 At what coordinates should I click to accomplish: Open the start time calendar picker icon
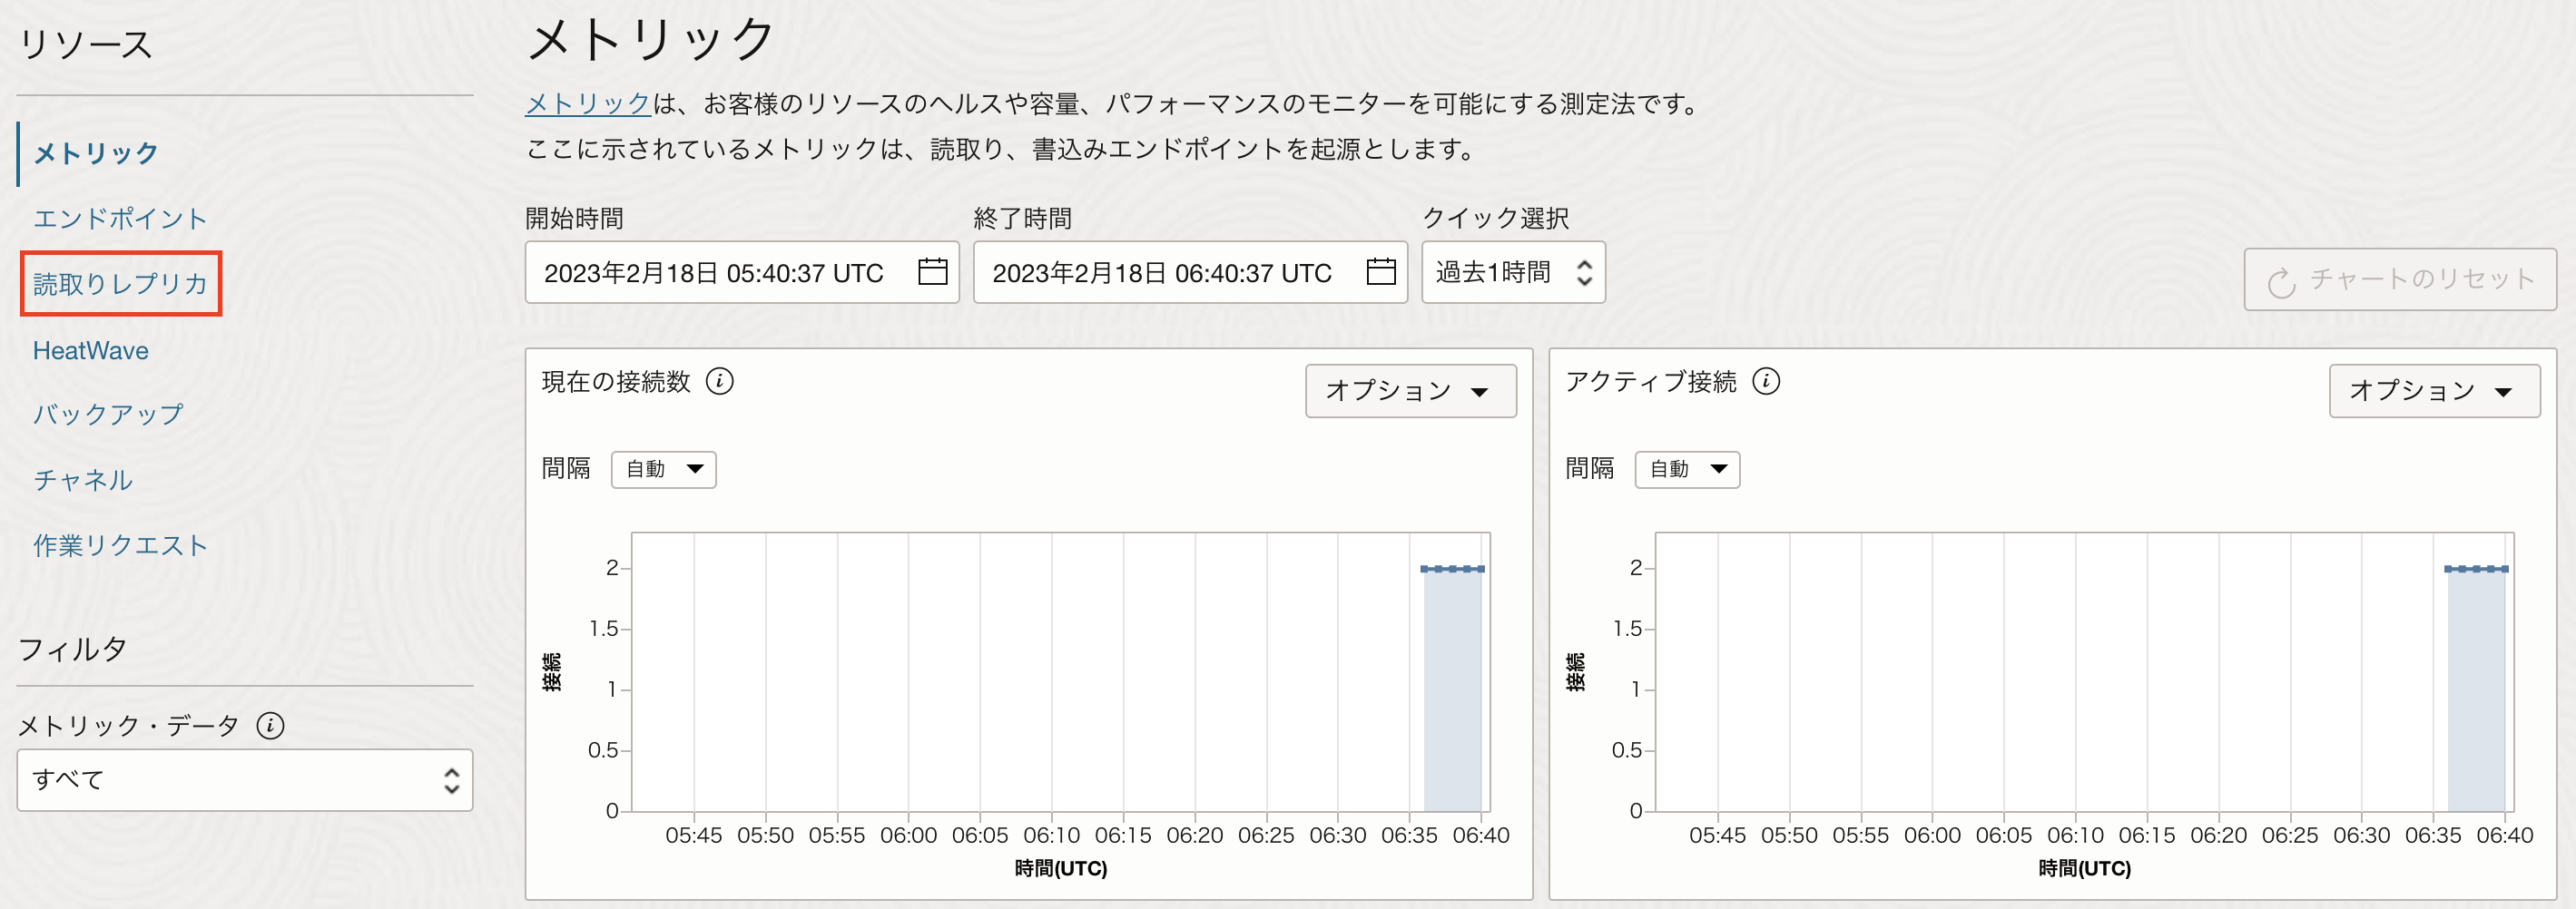pos(932,272)
